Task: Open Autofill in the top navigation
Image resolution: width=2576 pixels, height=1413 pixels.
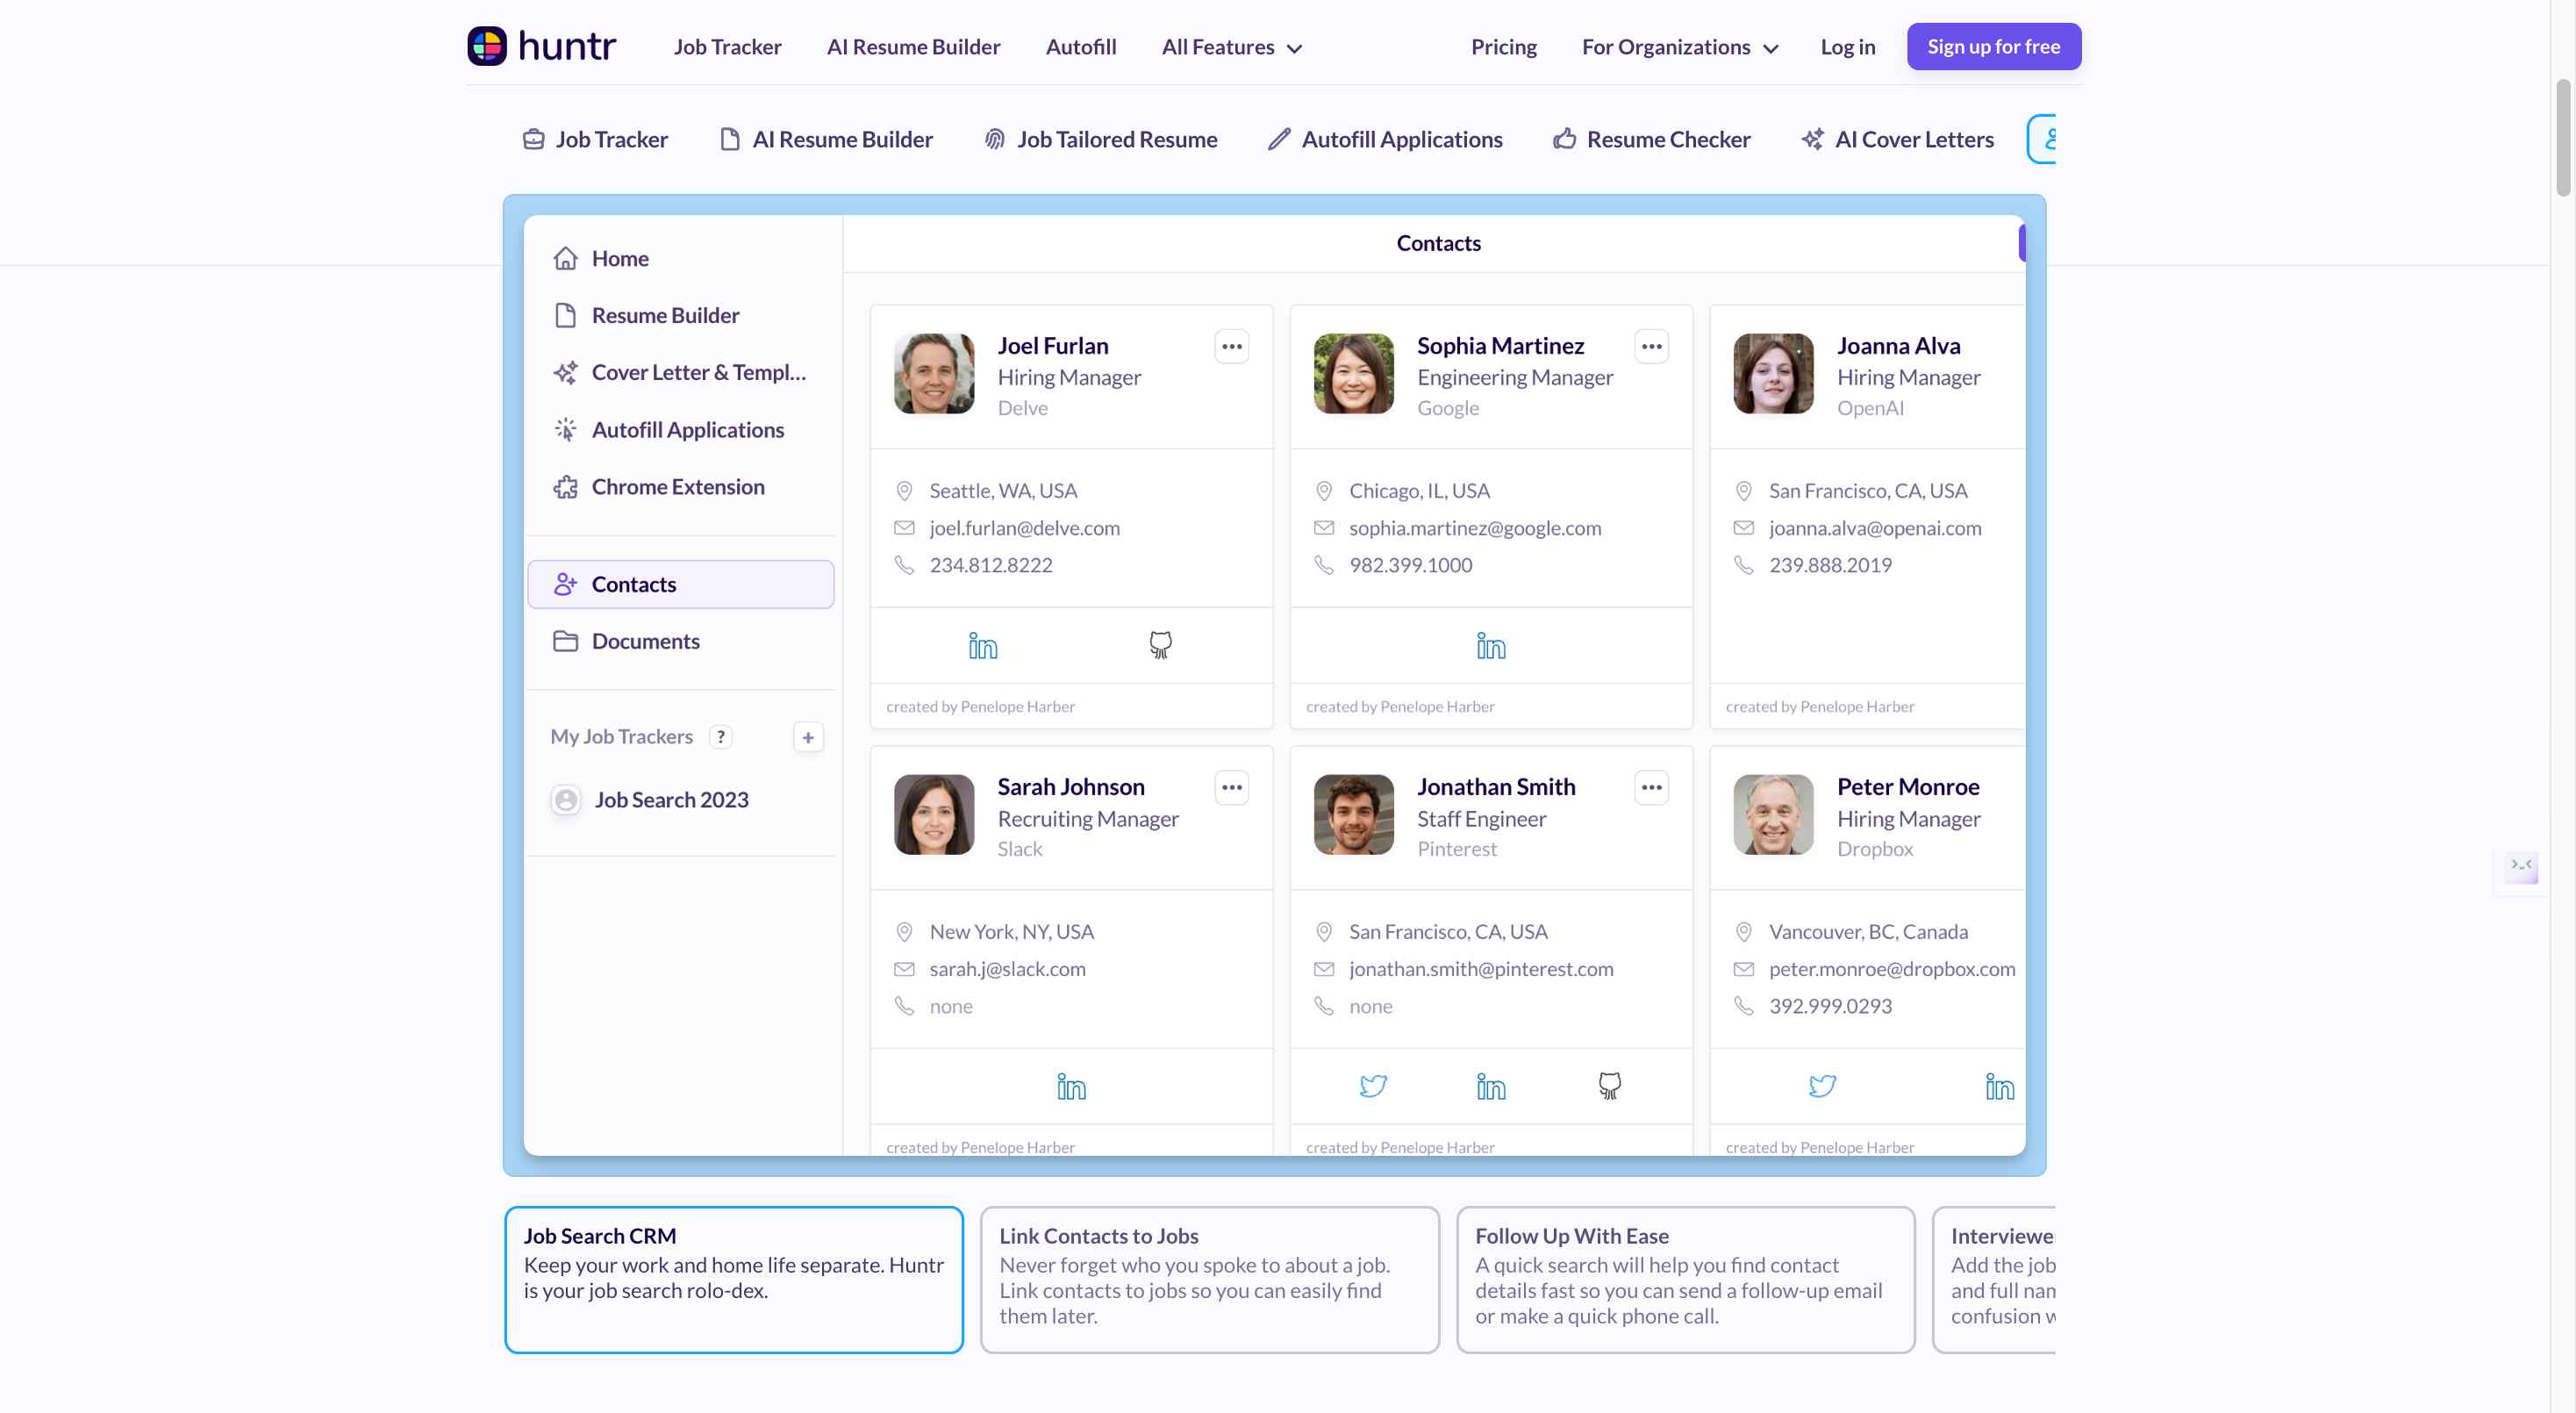Action: [1080, 47]
